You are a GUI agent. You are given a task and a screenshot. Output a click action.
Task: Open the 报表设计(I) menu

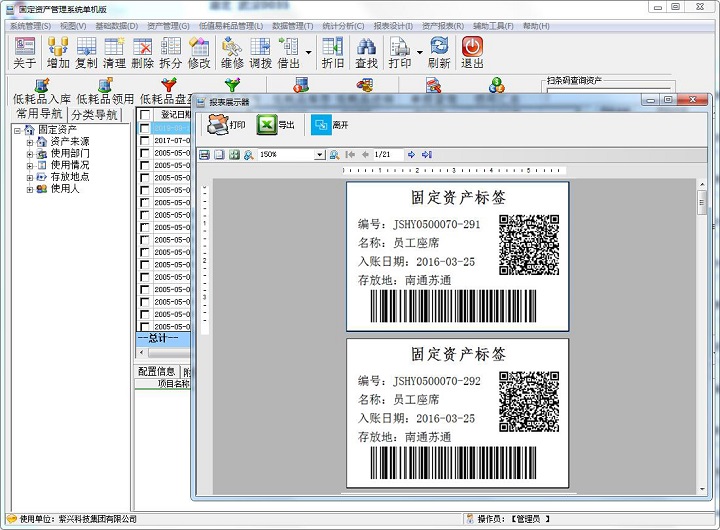pyautogui.click(x=393, y=26)
